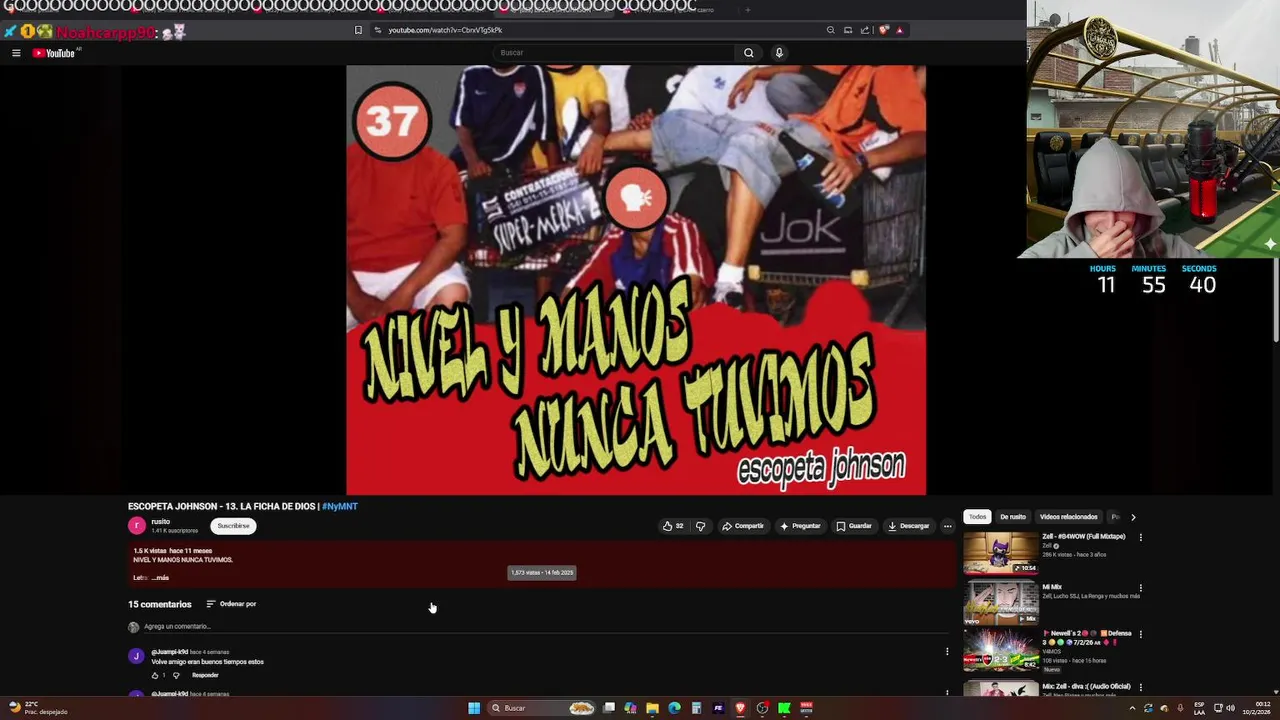Open the Windows Start menu

(x=474, y=708)
